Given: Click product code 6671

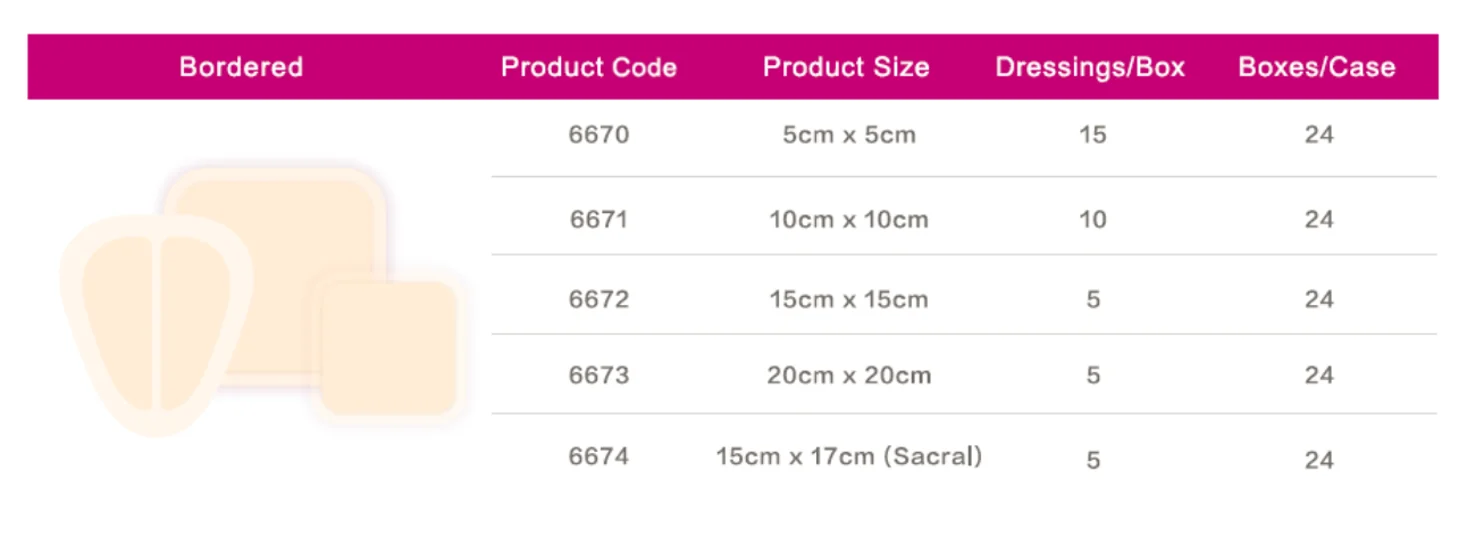Looking at the screenshot, I should (599, 219).
